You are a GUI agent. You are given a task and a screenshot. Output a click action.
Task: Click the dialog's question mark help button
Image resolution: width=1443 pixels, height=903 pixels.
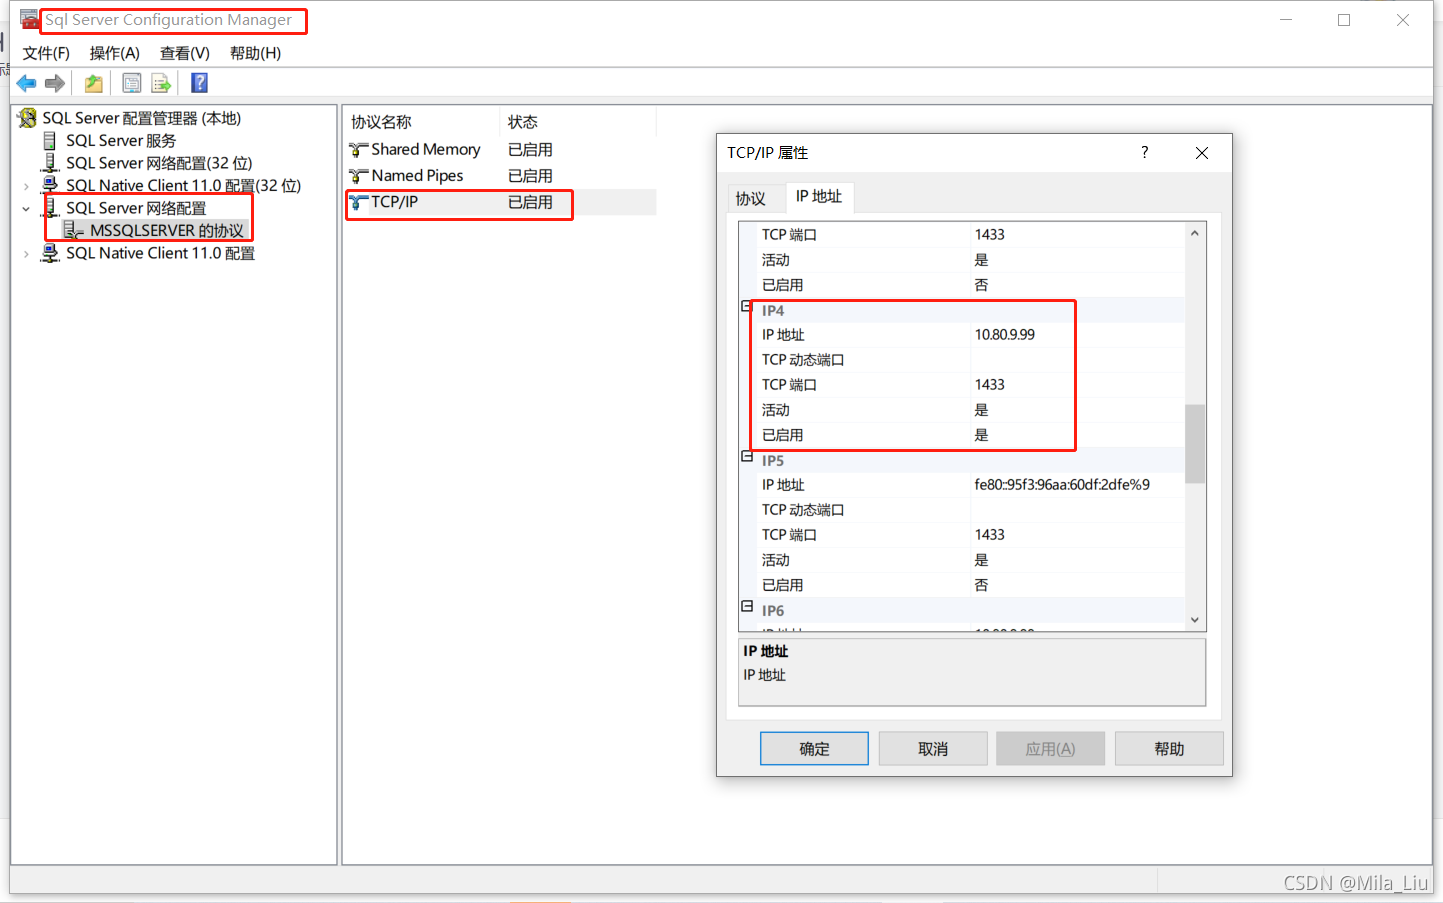[1145, 152]
